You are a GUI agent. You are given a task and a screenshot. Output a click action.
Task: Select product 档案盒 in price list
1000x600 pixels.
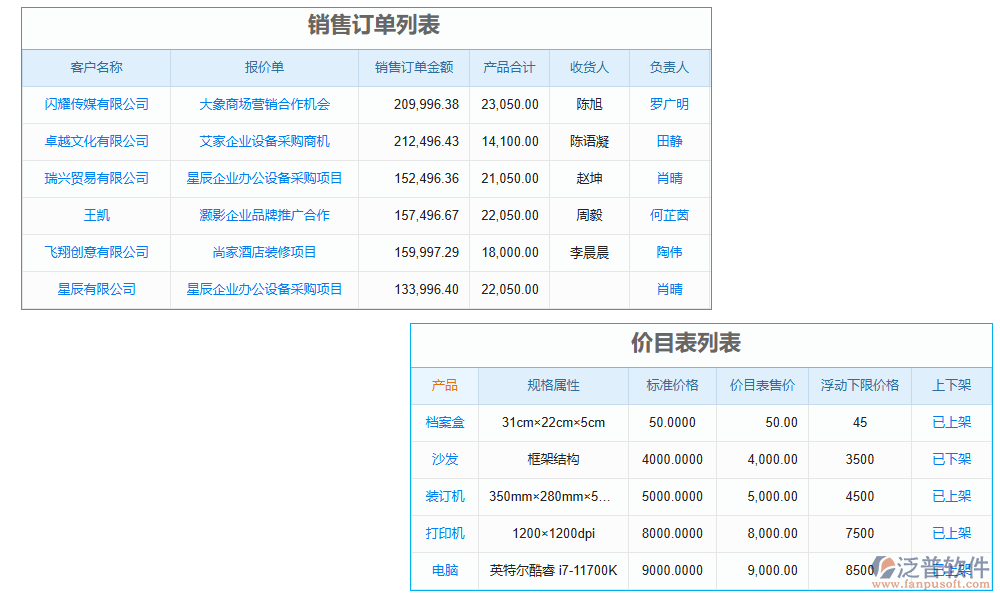click(445, 423)
